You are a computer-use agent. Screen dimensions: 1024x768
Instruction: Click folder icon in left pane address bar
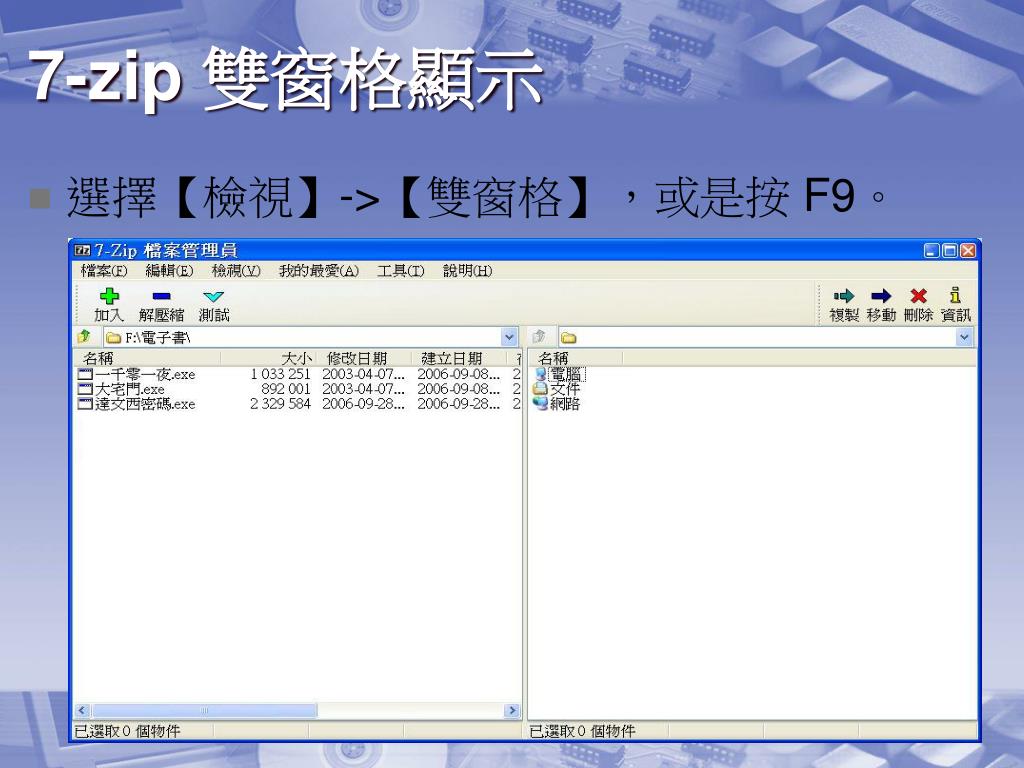114,338
